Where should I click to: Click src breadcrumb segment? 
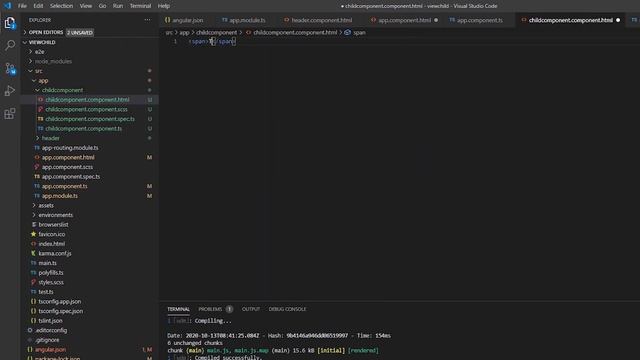[169, 32]
